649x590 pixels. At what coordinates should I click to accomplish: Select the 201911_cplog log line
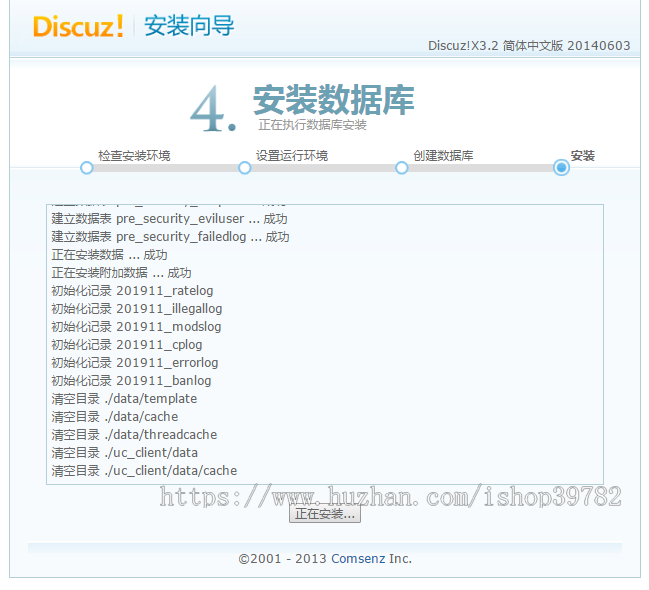[127, 345]
